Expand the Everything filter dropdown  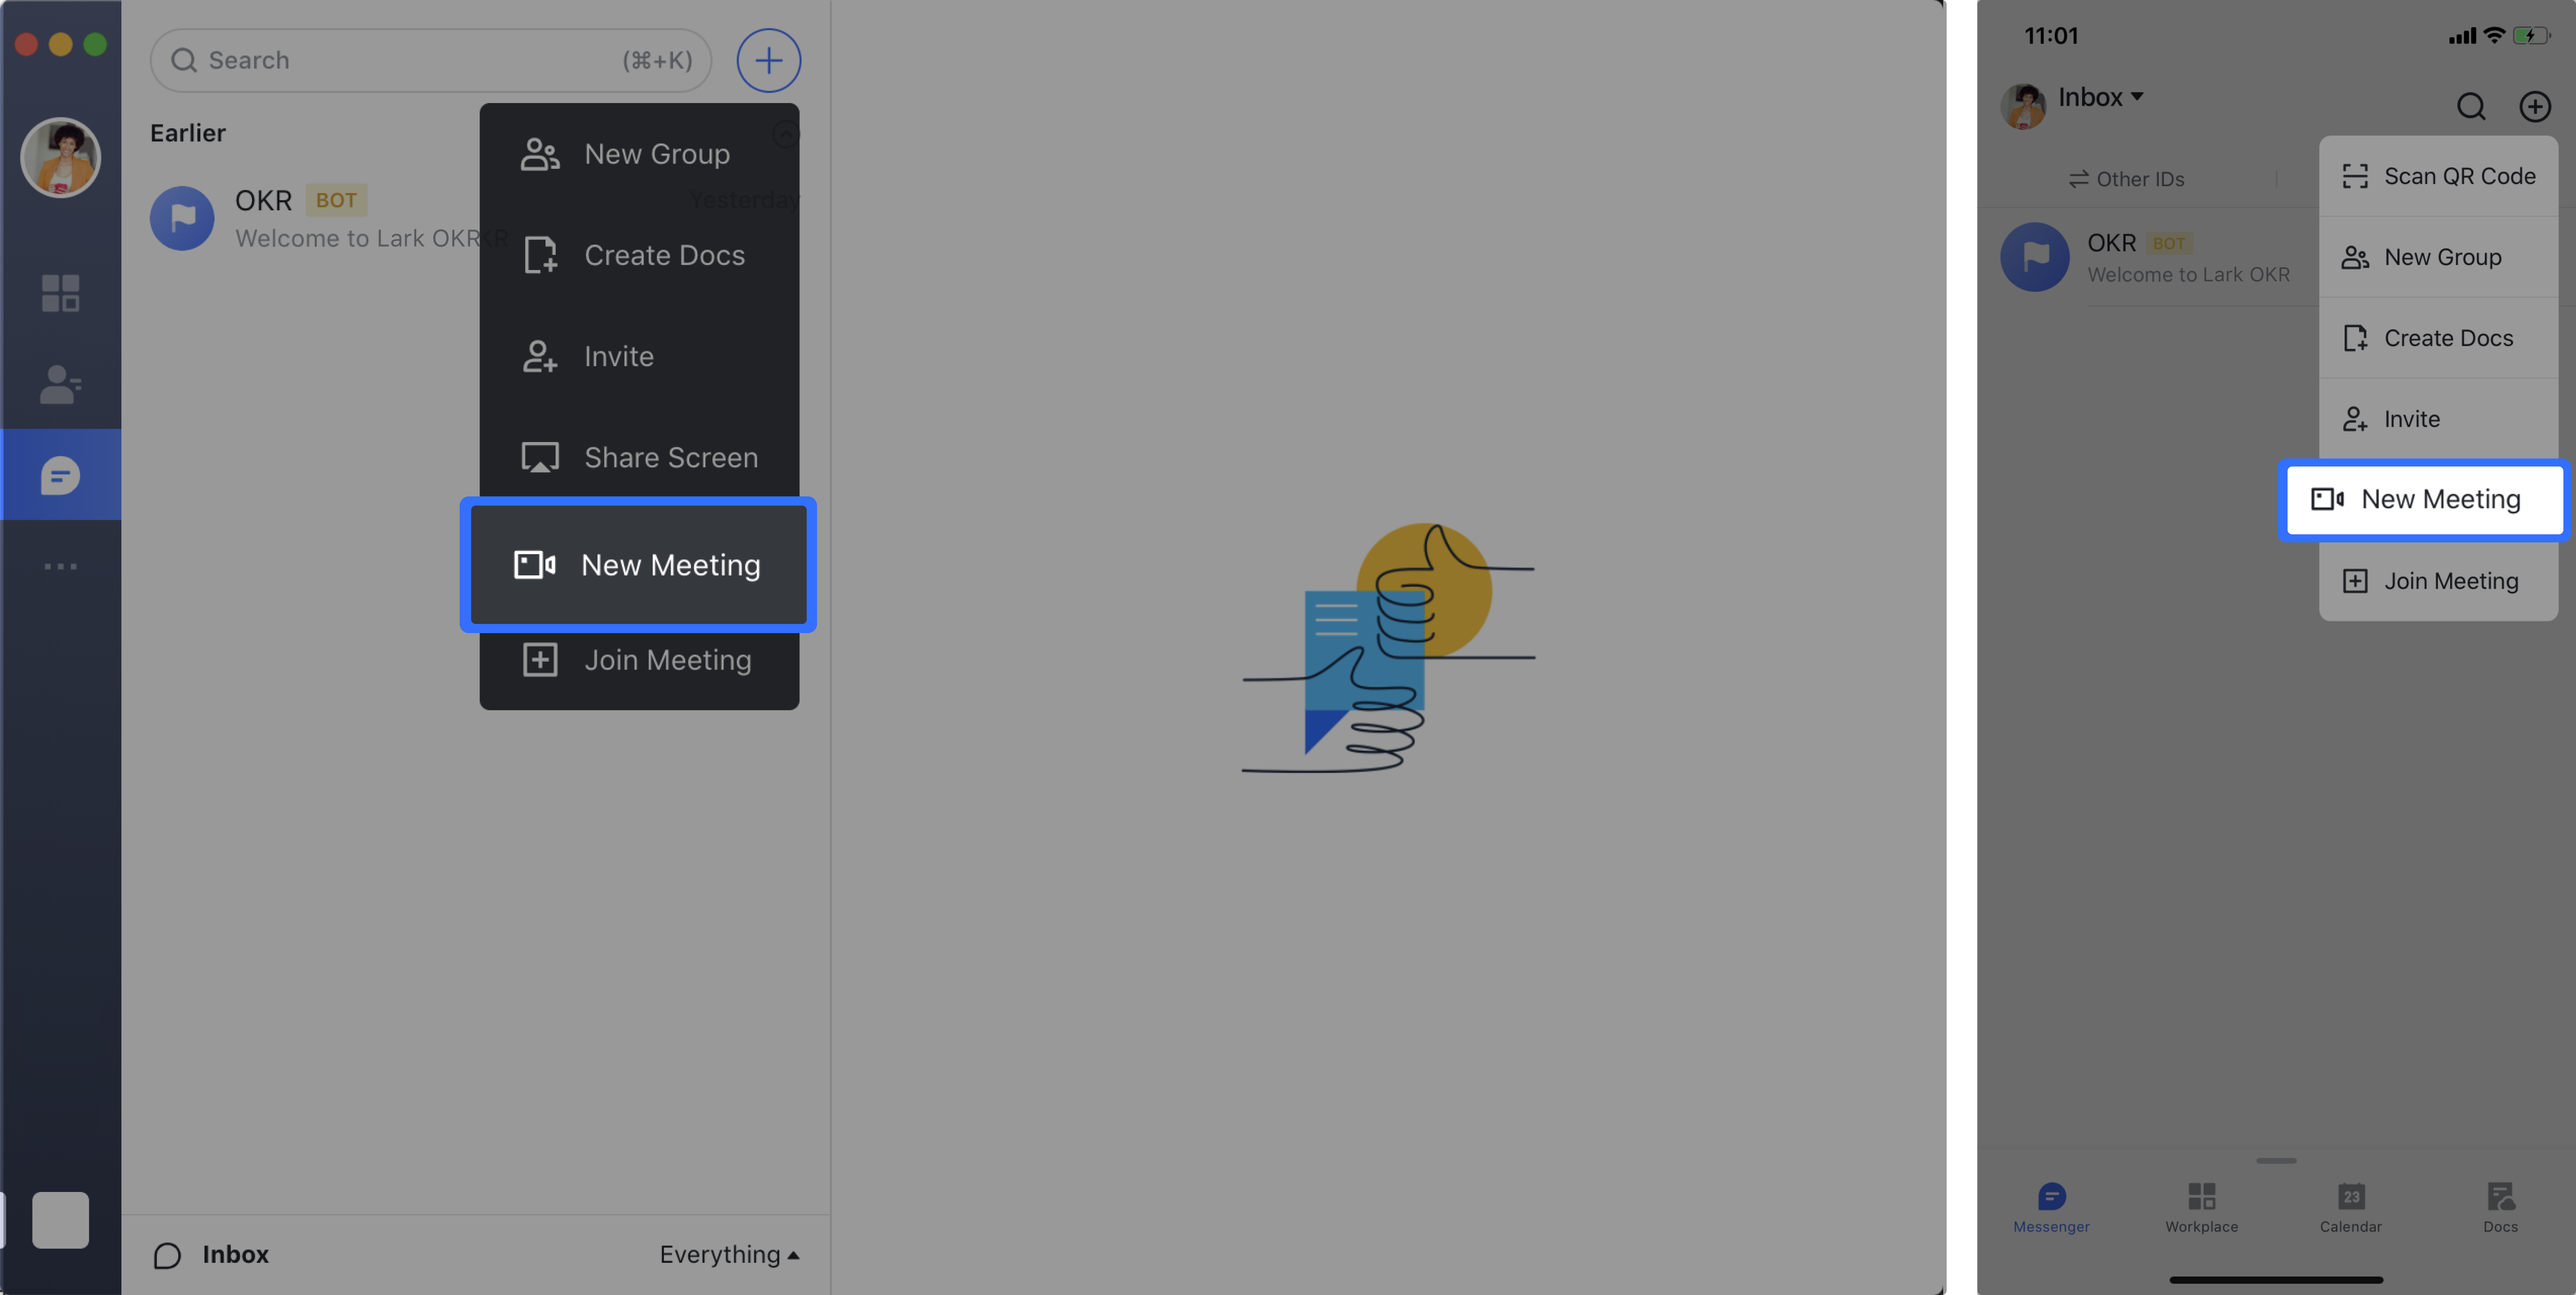[729, 1254]
